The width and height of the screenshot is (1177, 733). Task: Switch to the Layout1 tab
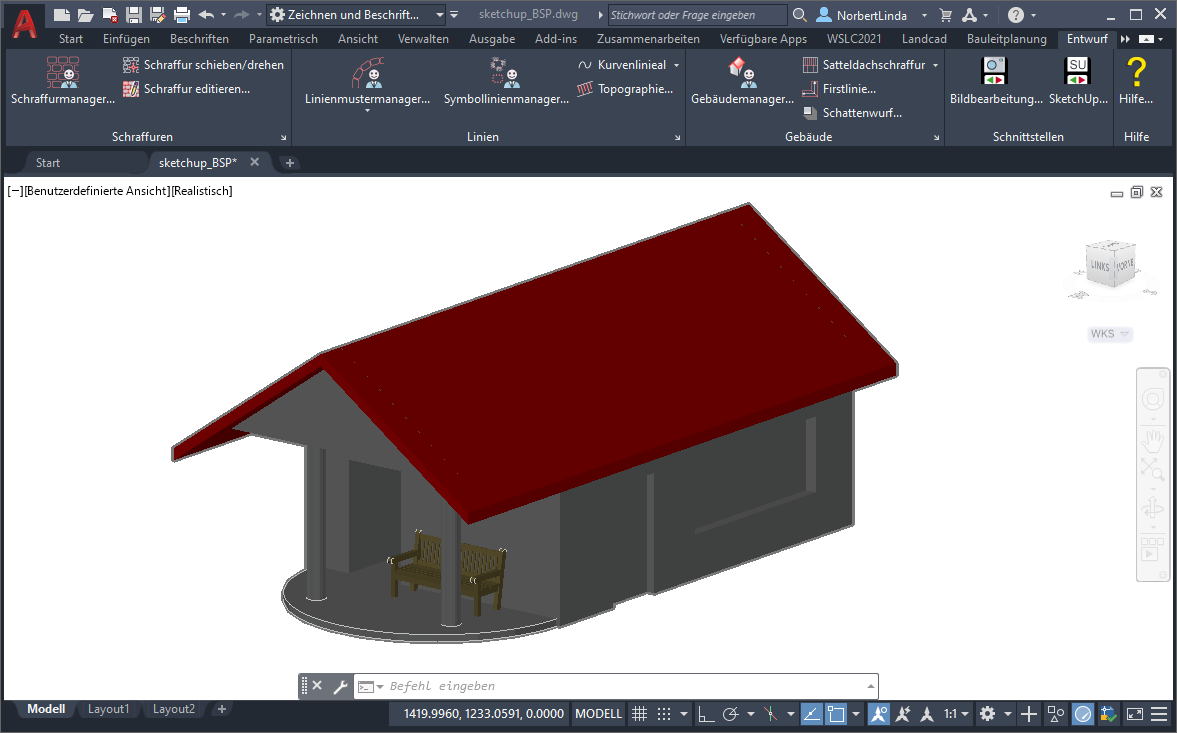pyautogui.click(x=109, y=709)
